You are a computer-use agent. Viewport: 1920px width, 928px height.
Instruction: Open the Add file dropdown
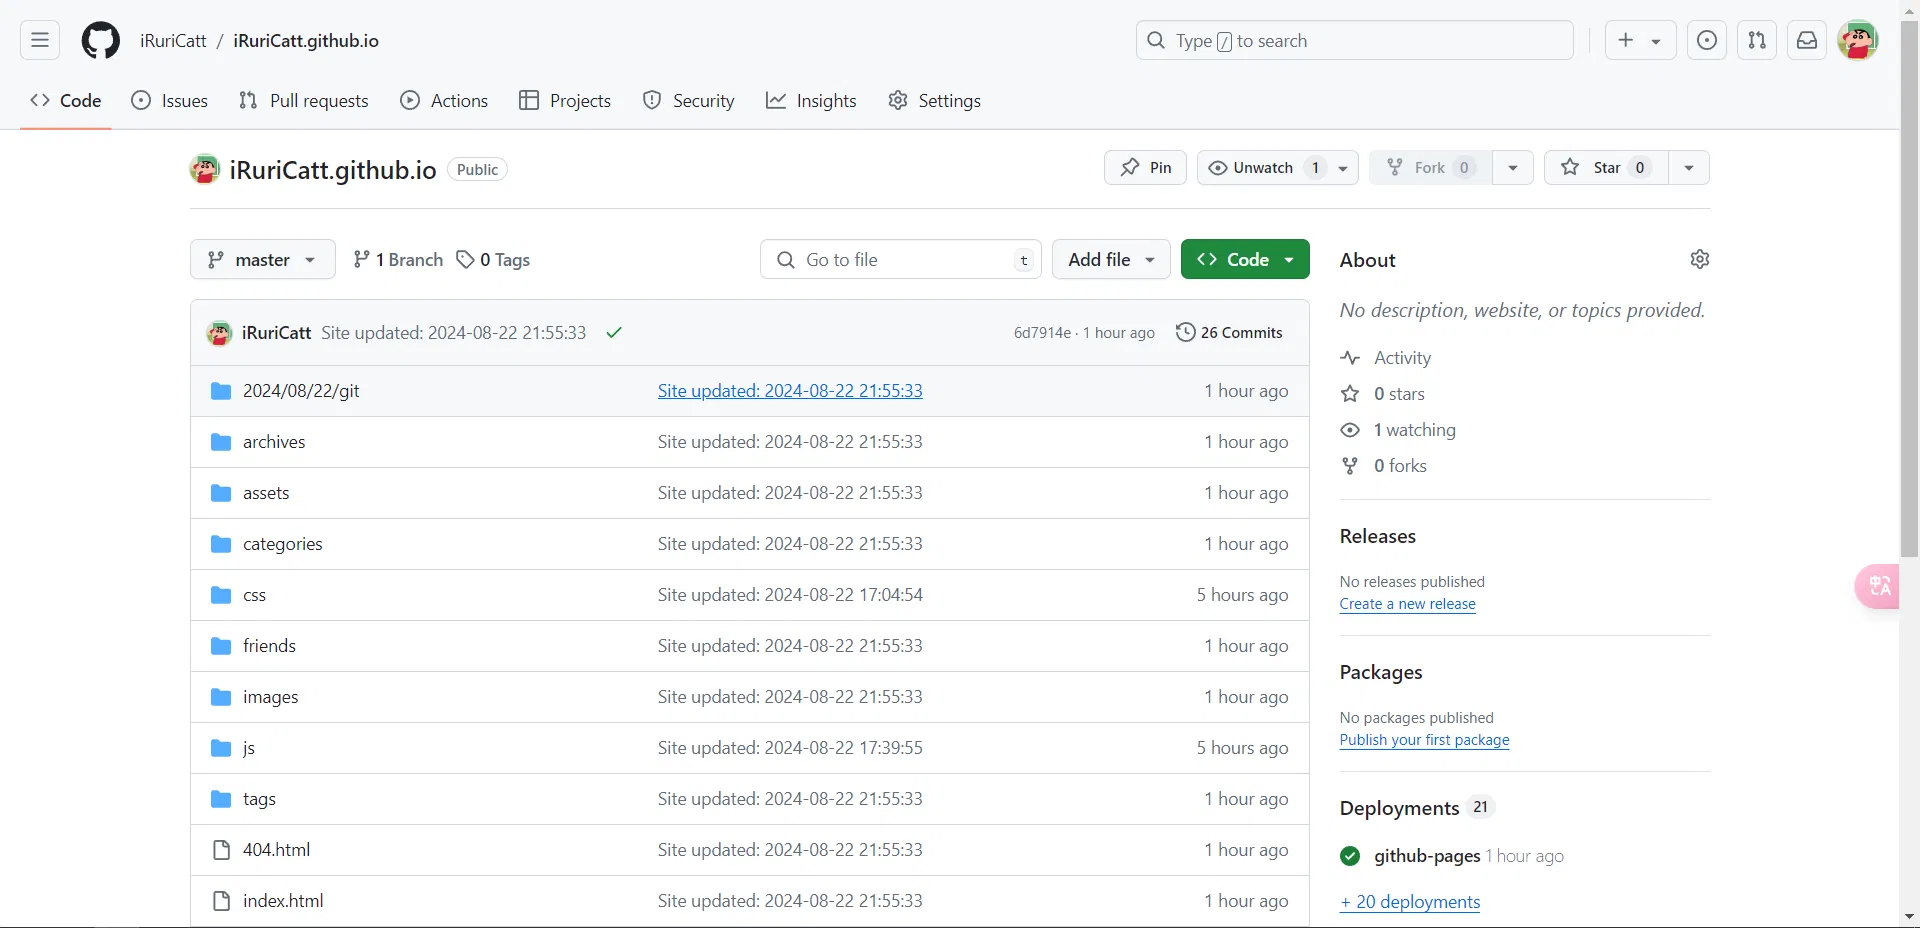click(x=1110, y=260)
